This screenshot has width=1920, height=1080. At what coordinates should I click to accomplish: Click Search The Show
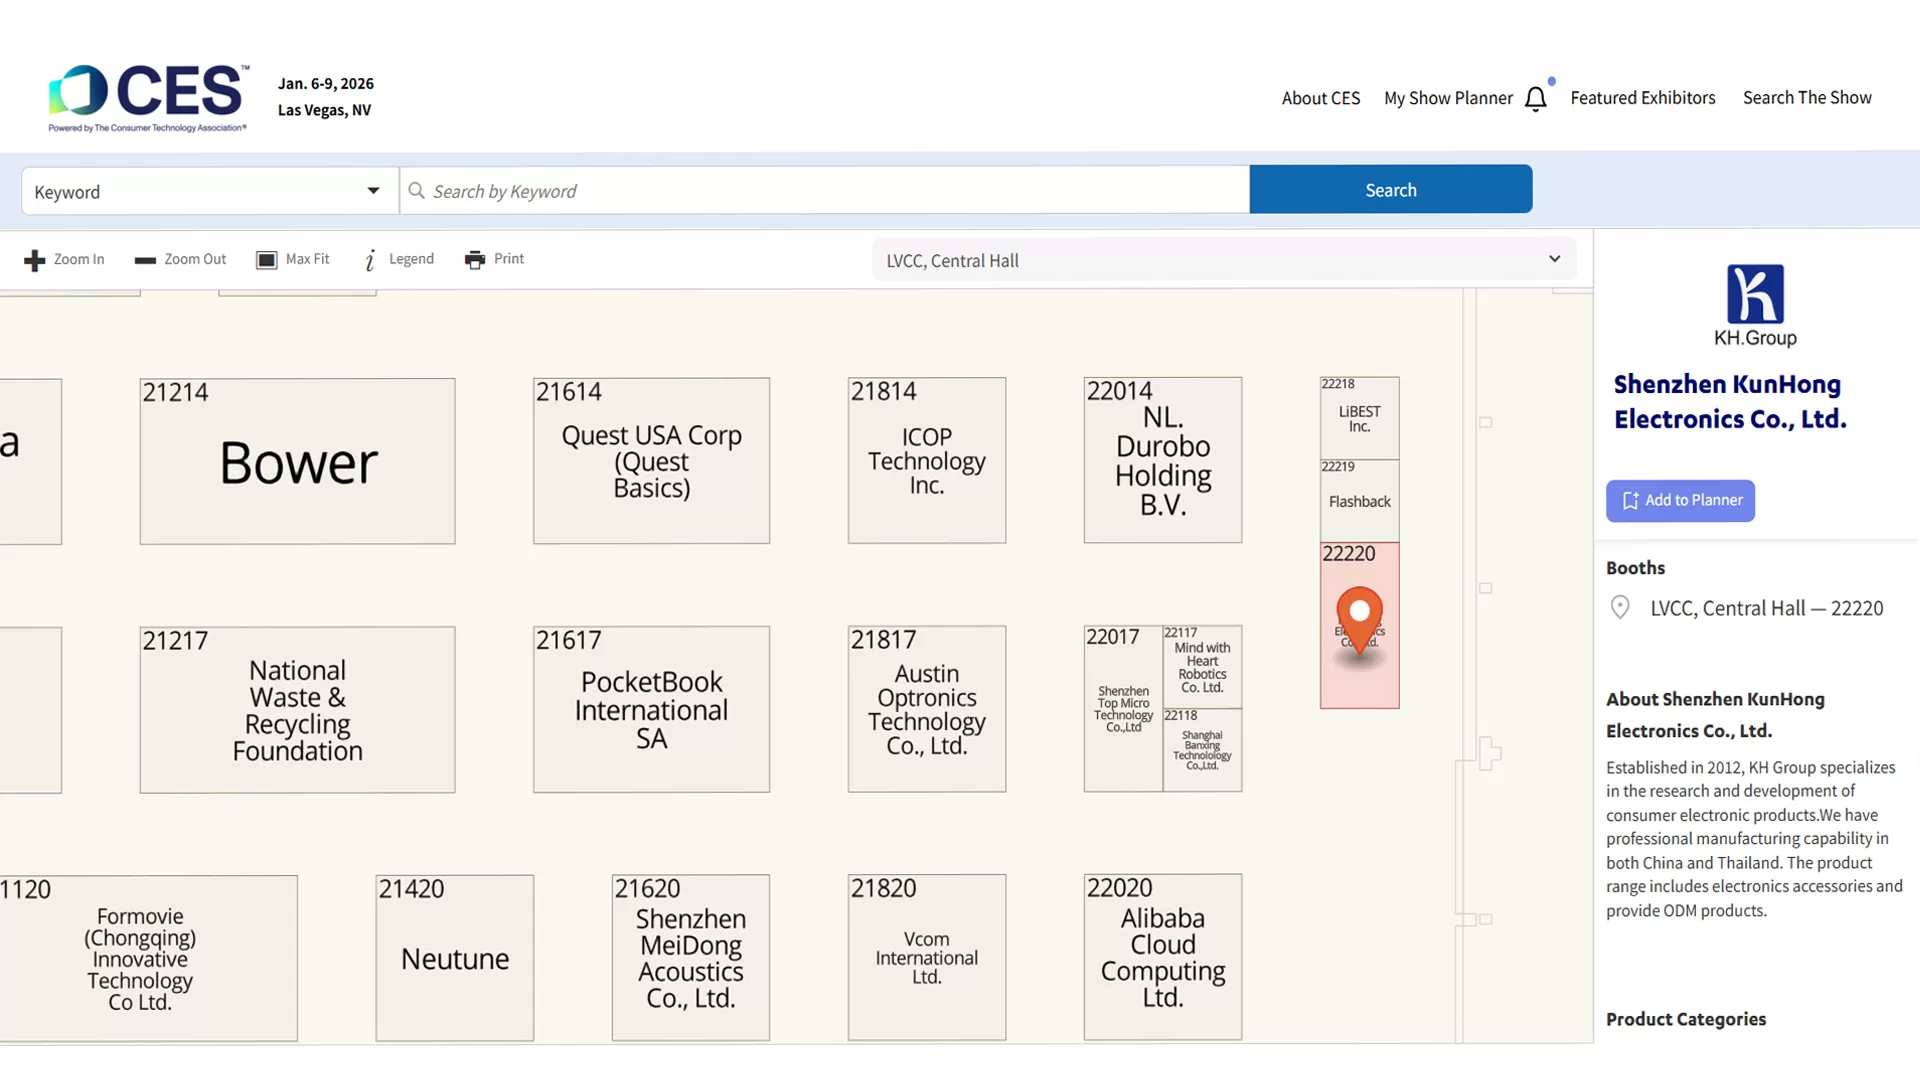(1807, 97)
